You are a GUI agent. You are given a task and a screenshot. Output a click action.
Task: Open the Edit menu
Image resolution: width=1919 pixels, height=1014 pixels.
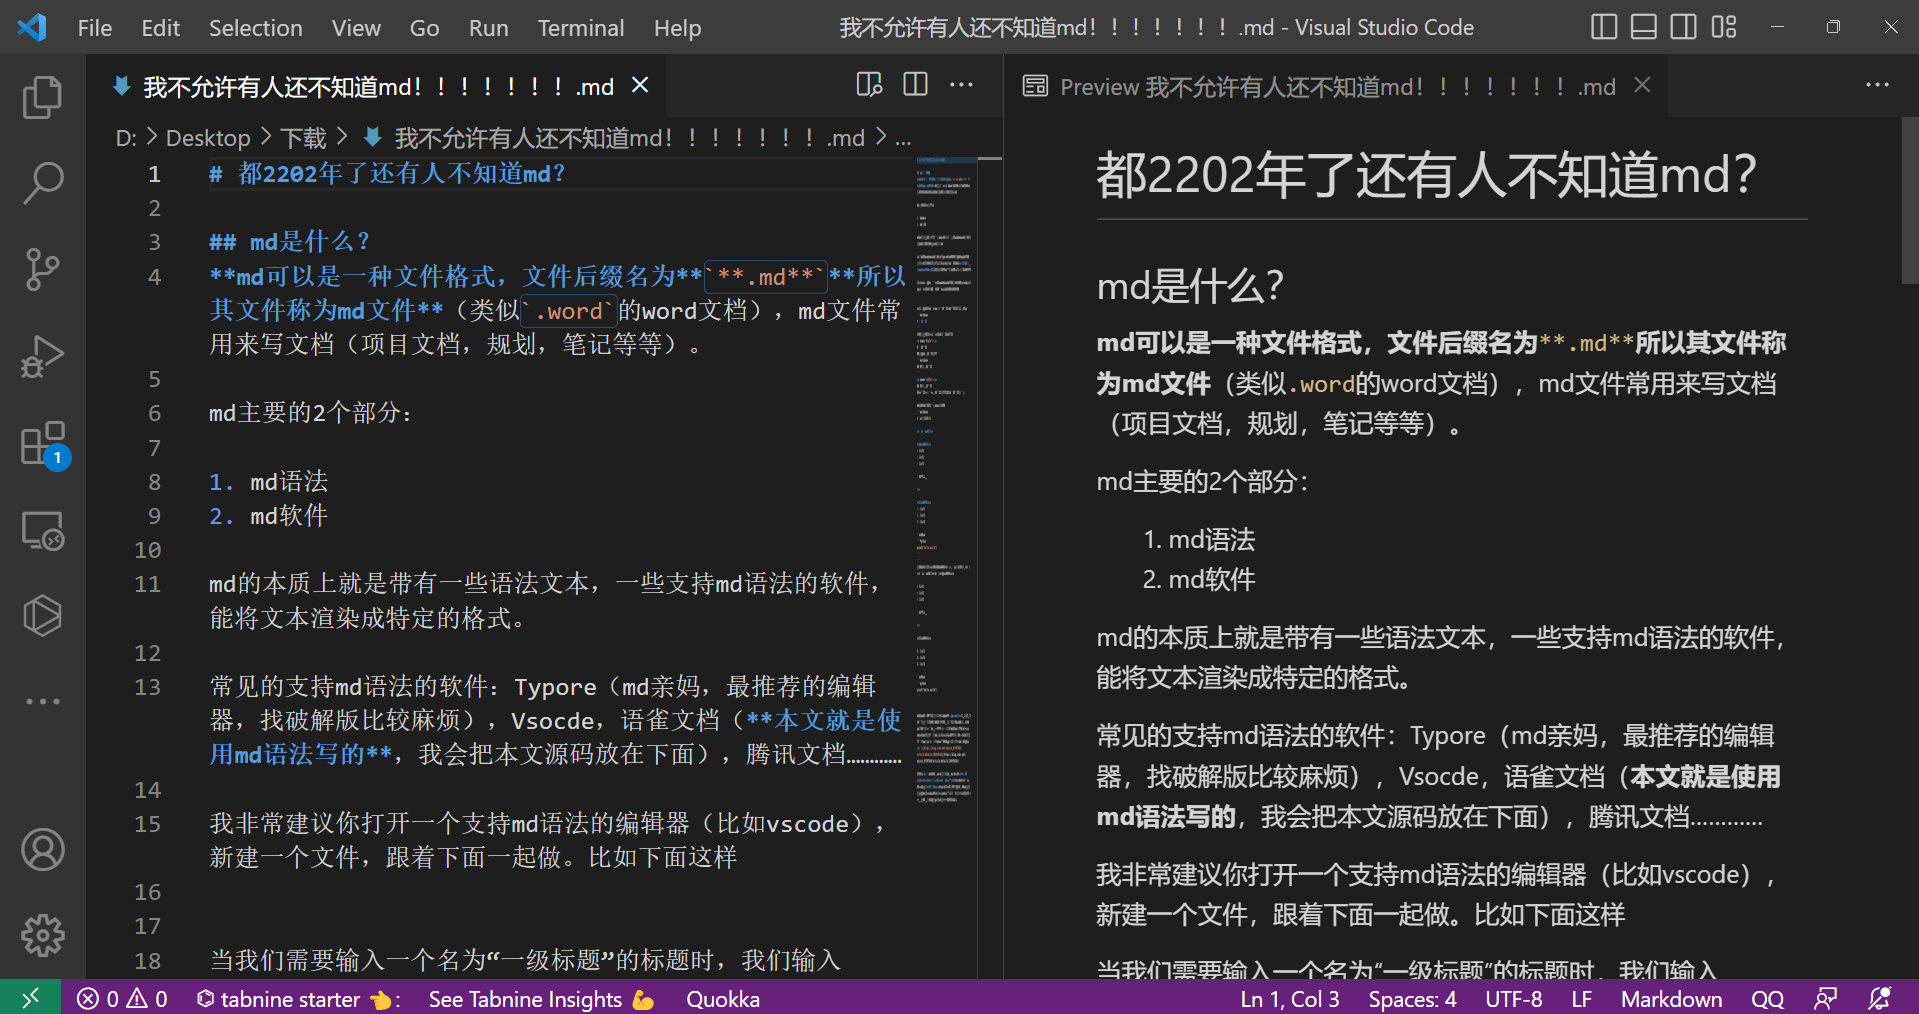[161, 28]
